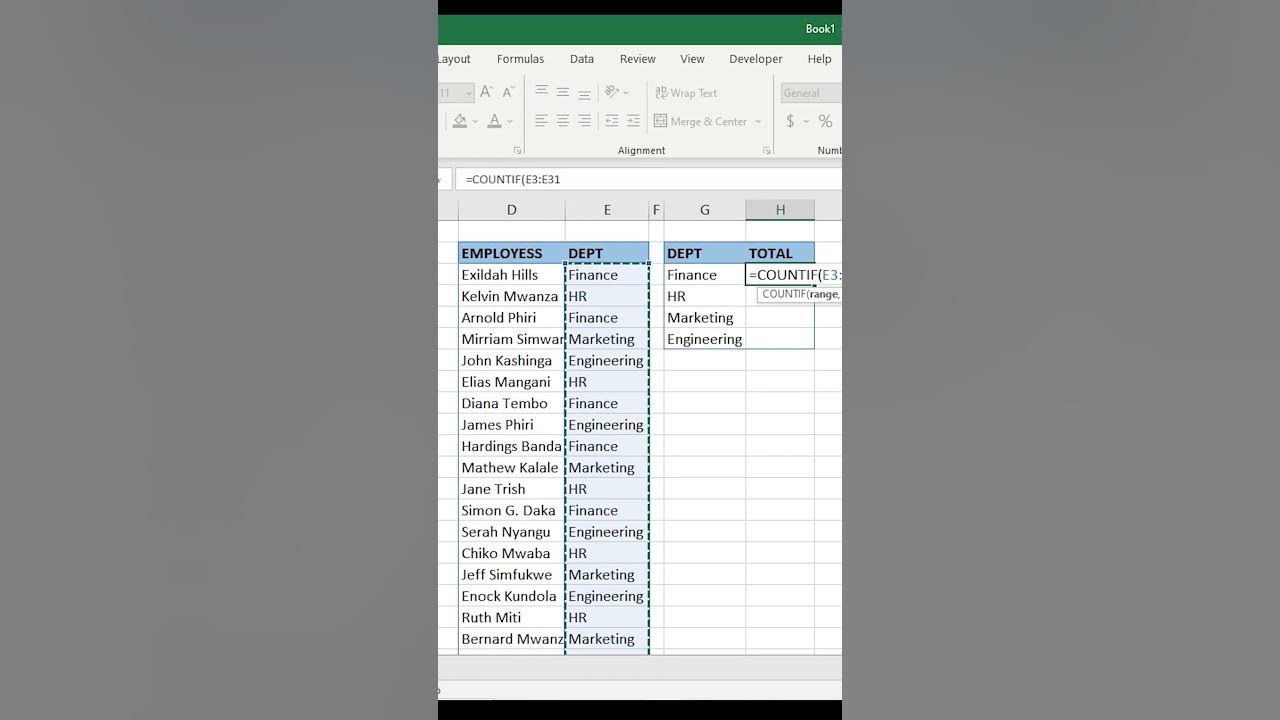Screen dimensions: 1280x720
Task: Click cell containing Jeff Simfukwe
Action: (512, 575)
